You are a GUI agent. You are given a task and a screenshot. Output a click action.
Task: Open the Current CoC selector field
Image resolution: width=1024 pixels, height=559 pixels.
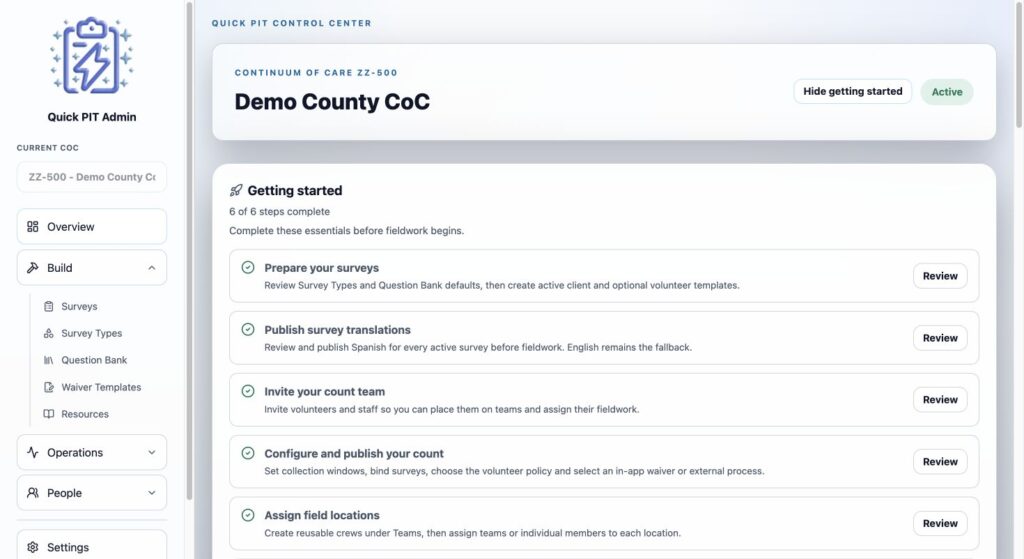click(x=91, y=177)
